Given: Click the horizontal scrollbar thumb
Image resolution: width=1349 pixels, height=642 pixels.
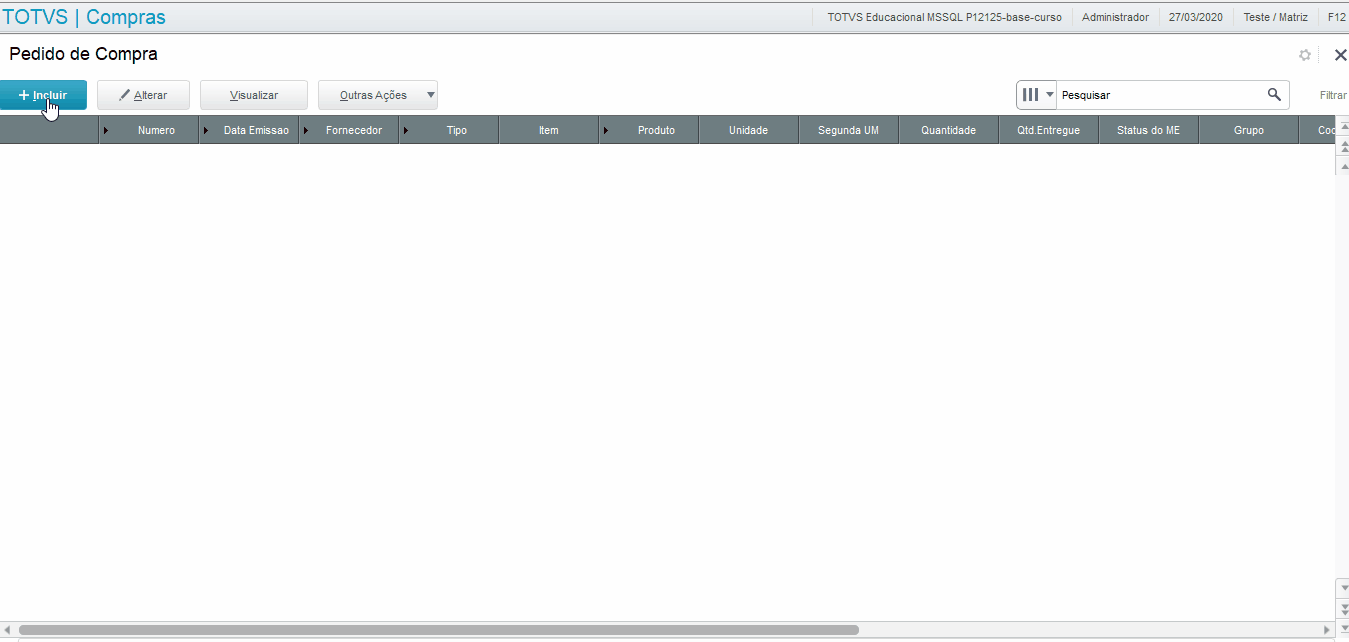Looking at the screenshot, I should 438,630.
